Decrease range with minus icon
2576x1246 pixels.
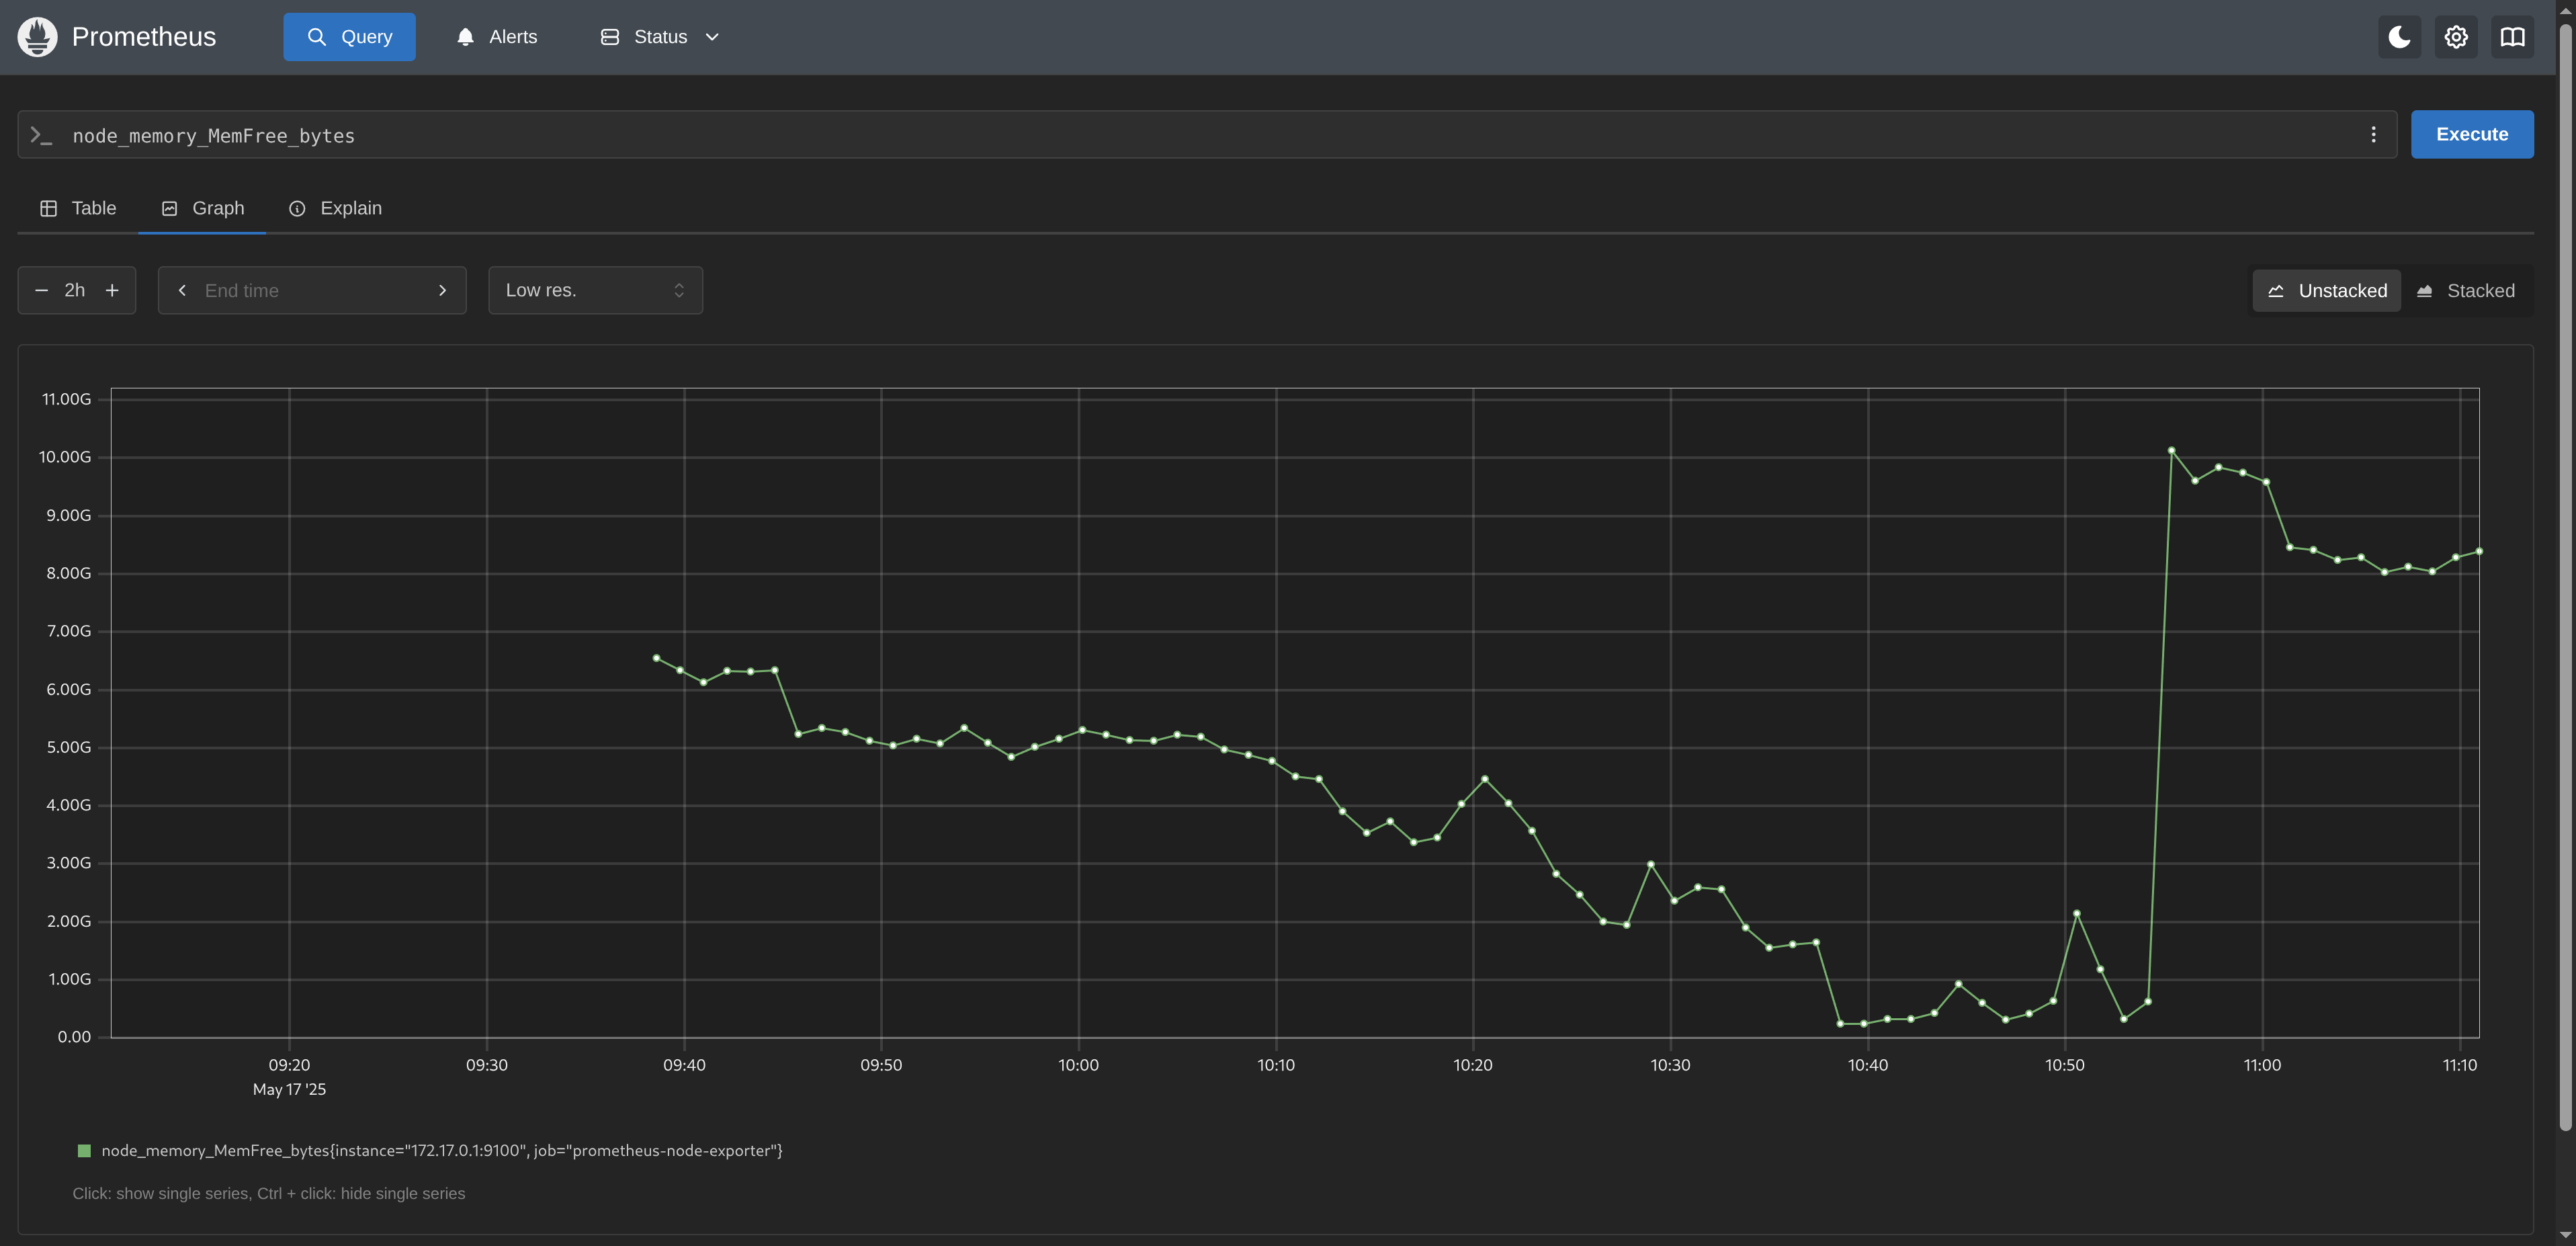[x=41, y=290]
